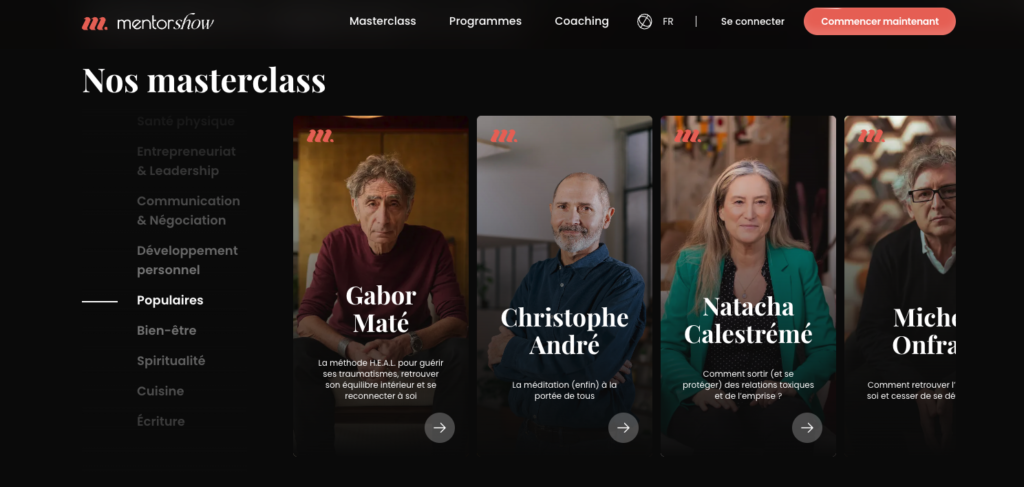Select the Développement personnel category
The width and height of the screenshot is (1024, 487).
tap(187, 260)
